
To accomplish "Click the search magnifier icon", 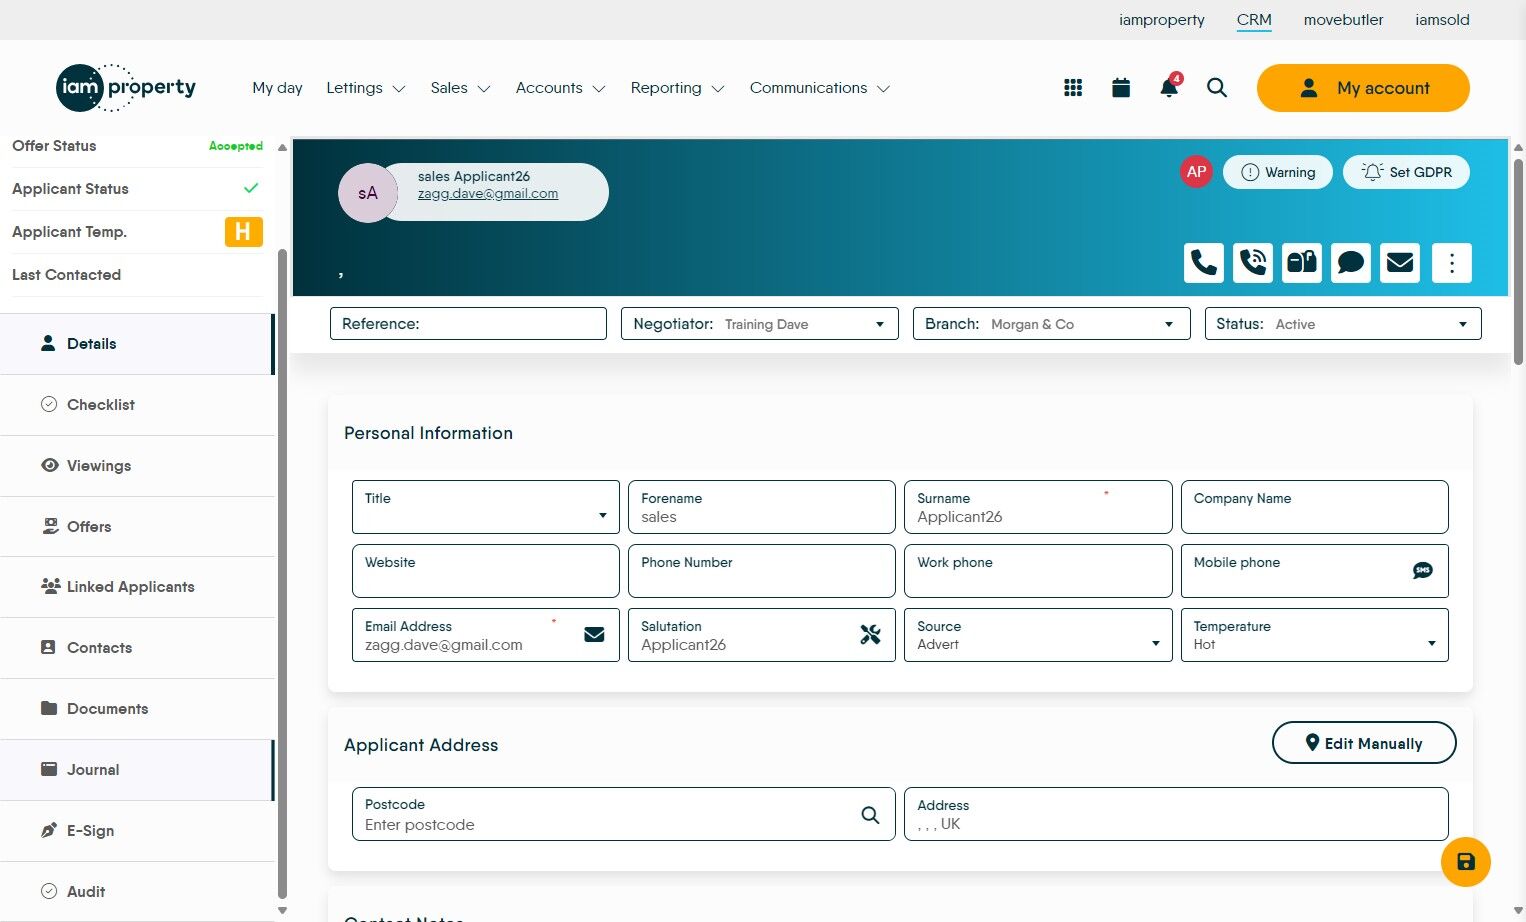I will coord(1217,88).
